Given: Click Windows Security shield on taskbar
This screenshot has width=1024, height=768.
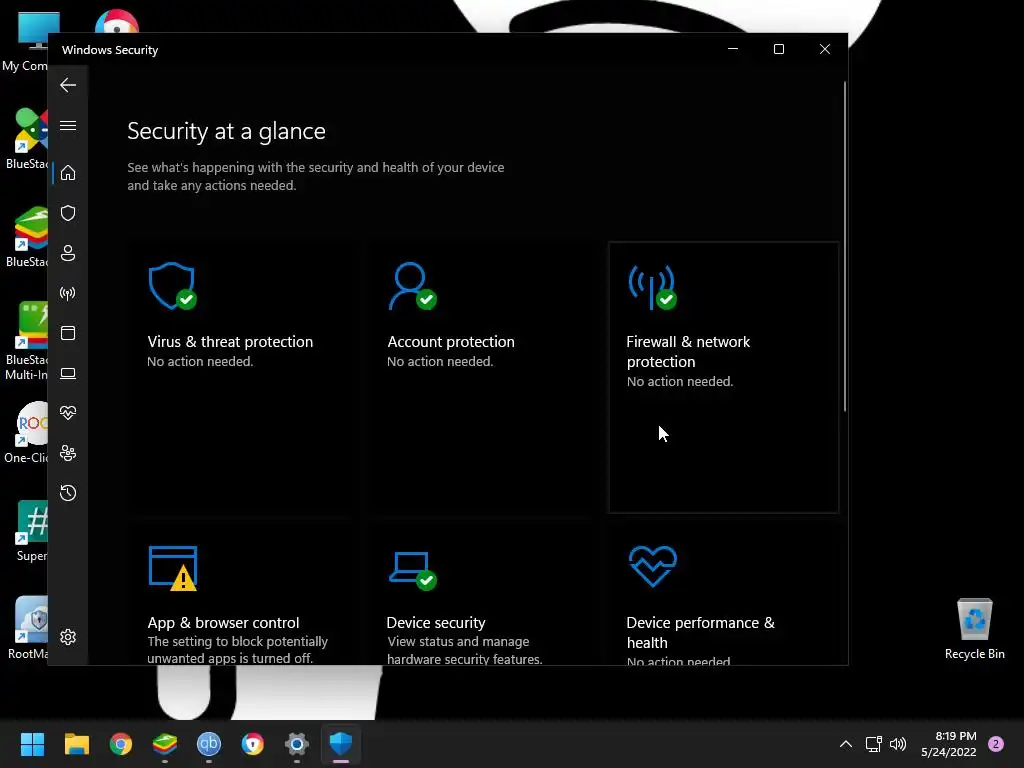Looking at the screenshot, I should (x=341, y=744).
